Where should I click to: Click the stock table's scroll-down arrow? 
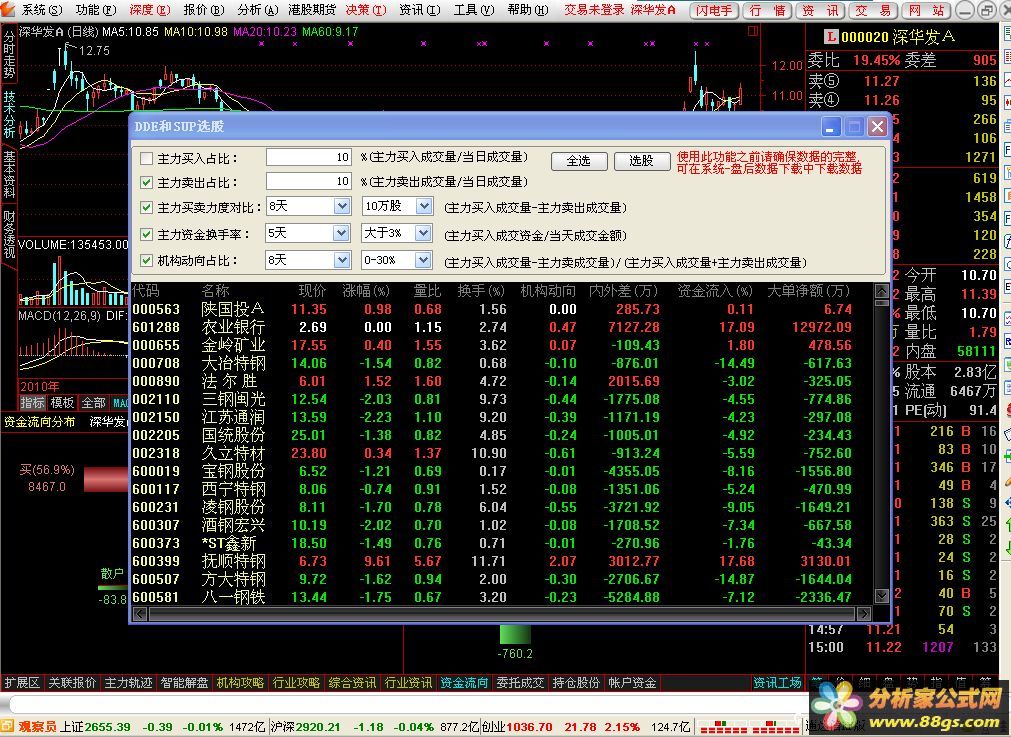tap(881, 595)
